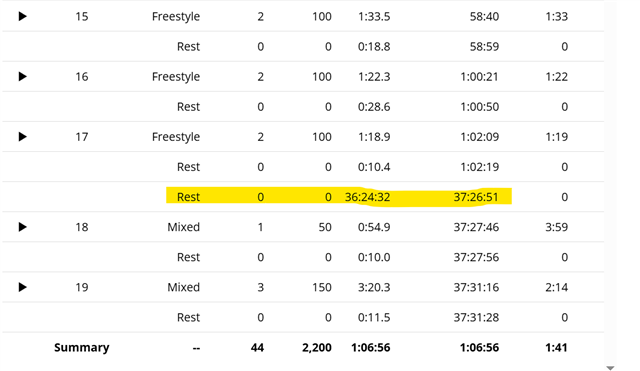Viewport: 640px width, 371px height.
Task: Expand interval 15 Freestyle row
Action: pos(22,16)
